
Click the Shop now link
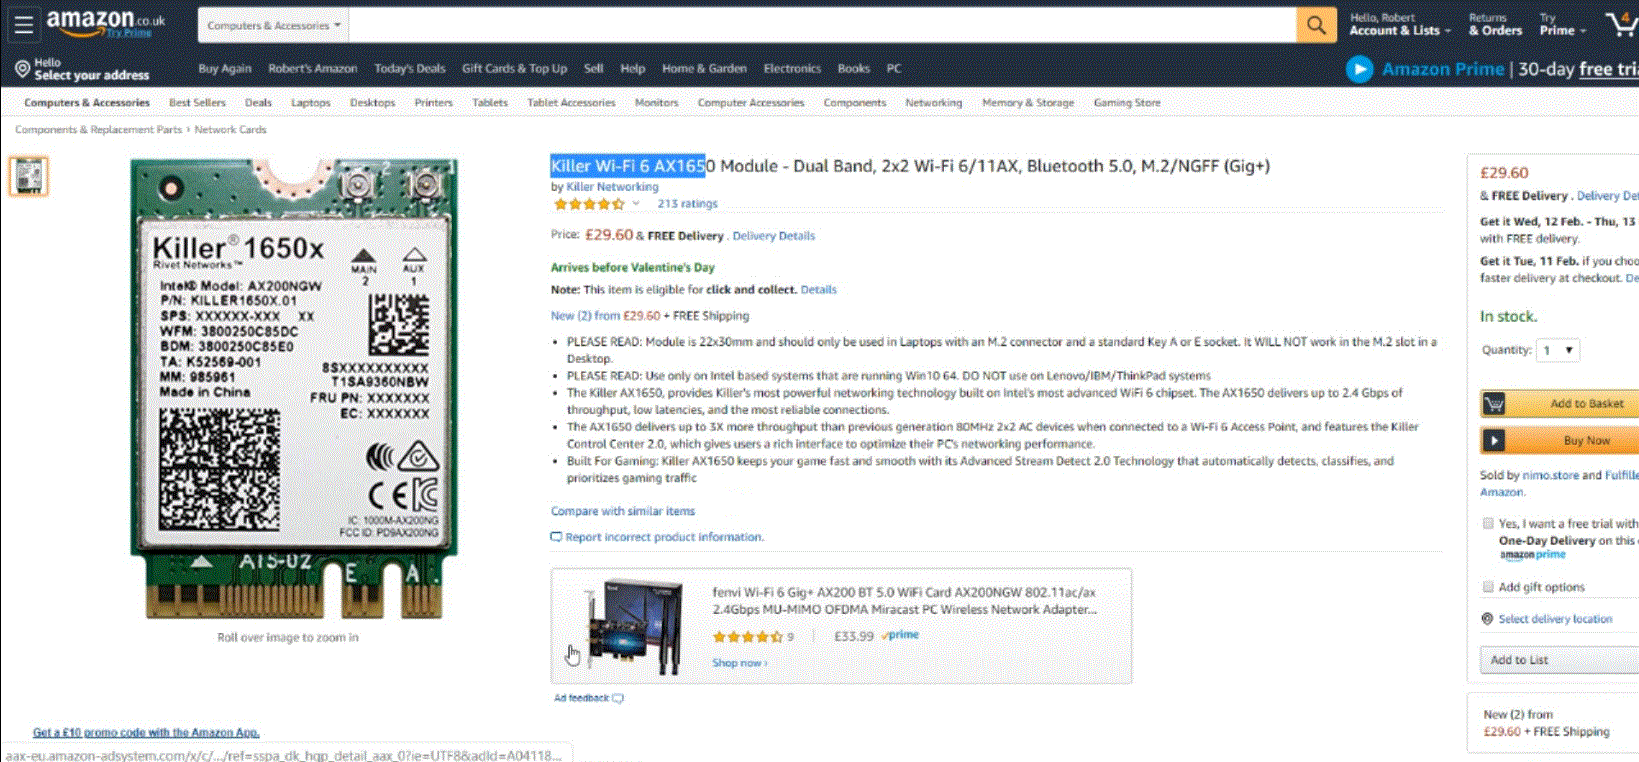pyautogui.click(x=739, y=663)
